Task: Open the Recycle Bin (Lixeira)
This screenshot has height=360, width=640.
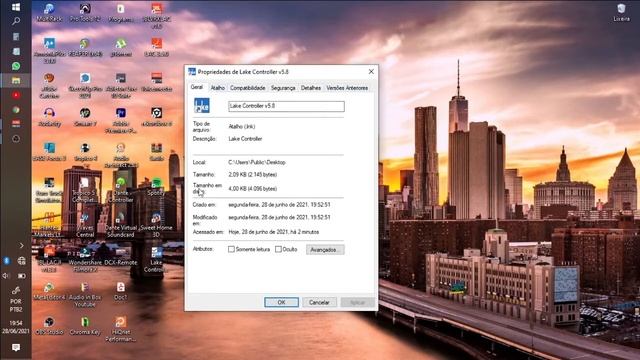Action: click(x=621, y=12)
